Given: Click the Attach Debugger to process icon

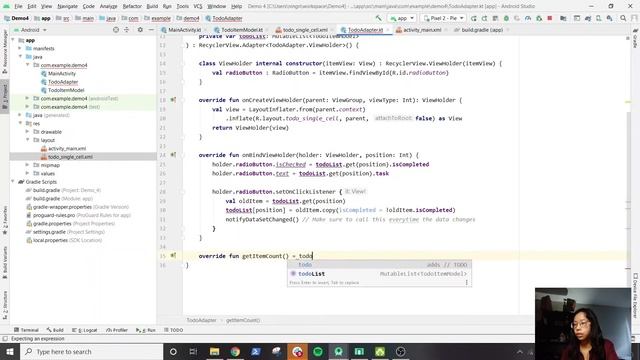Looking at the screenshot, I should click(x=539, y=18).
